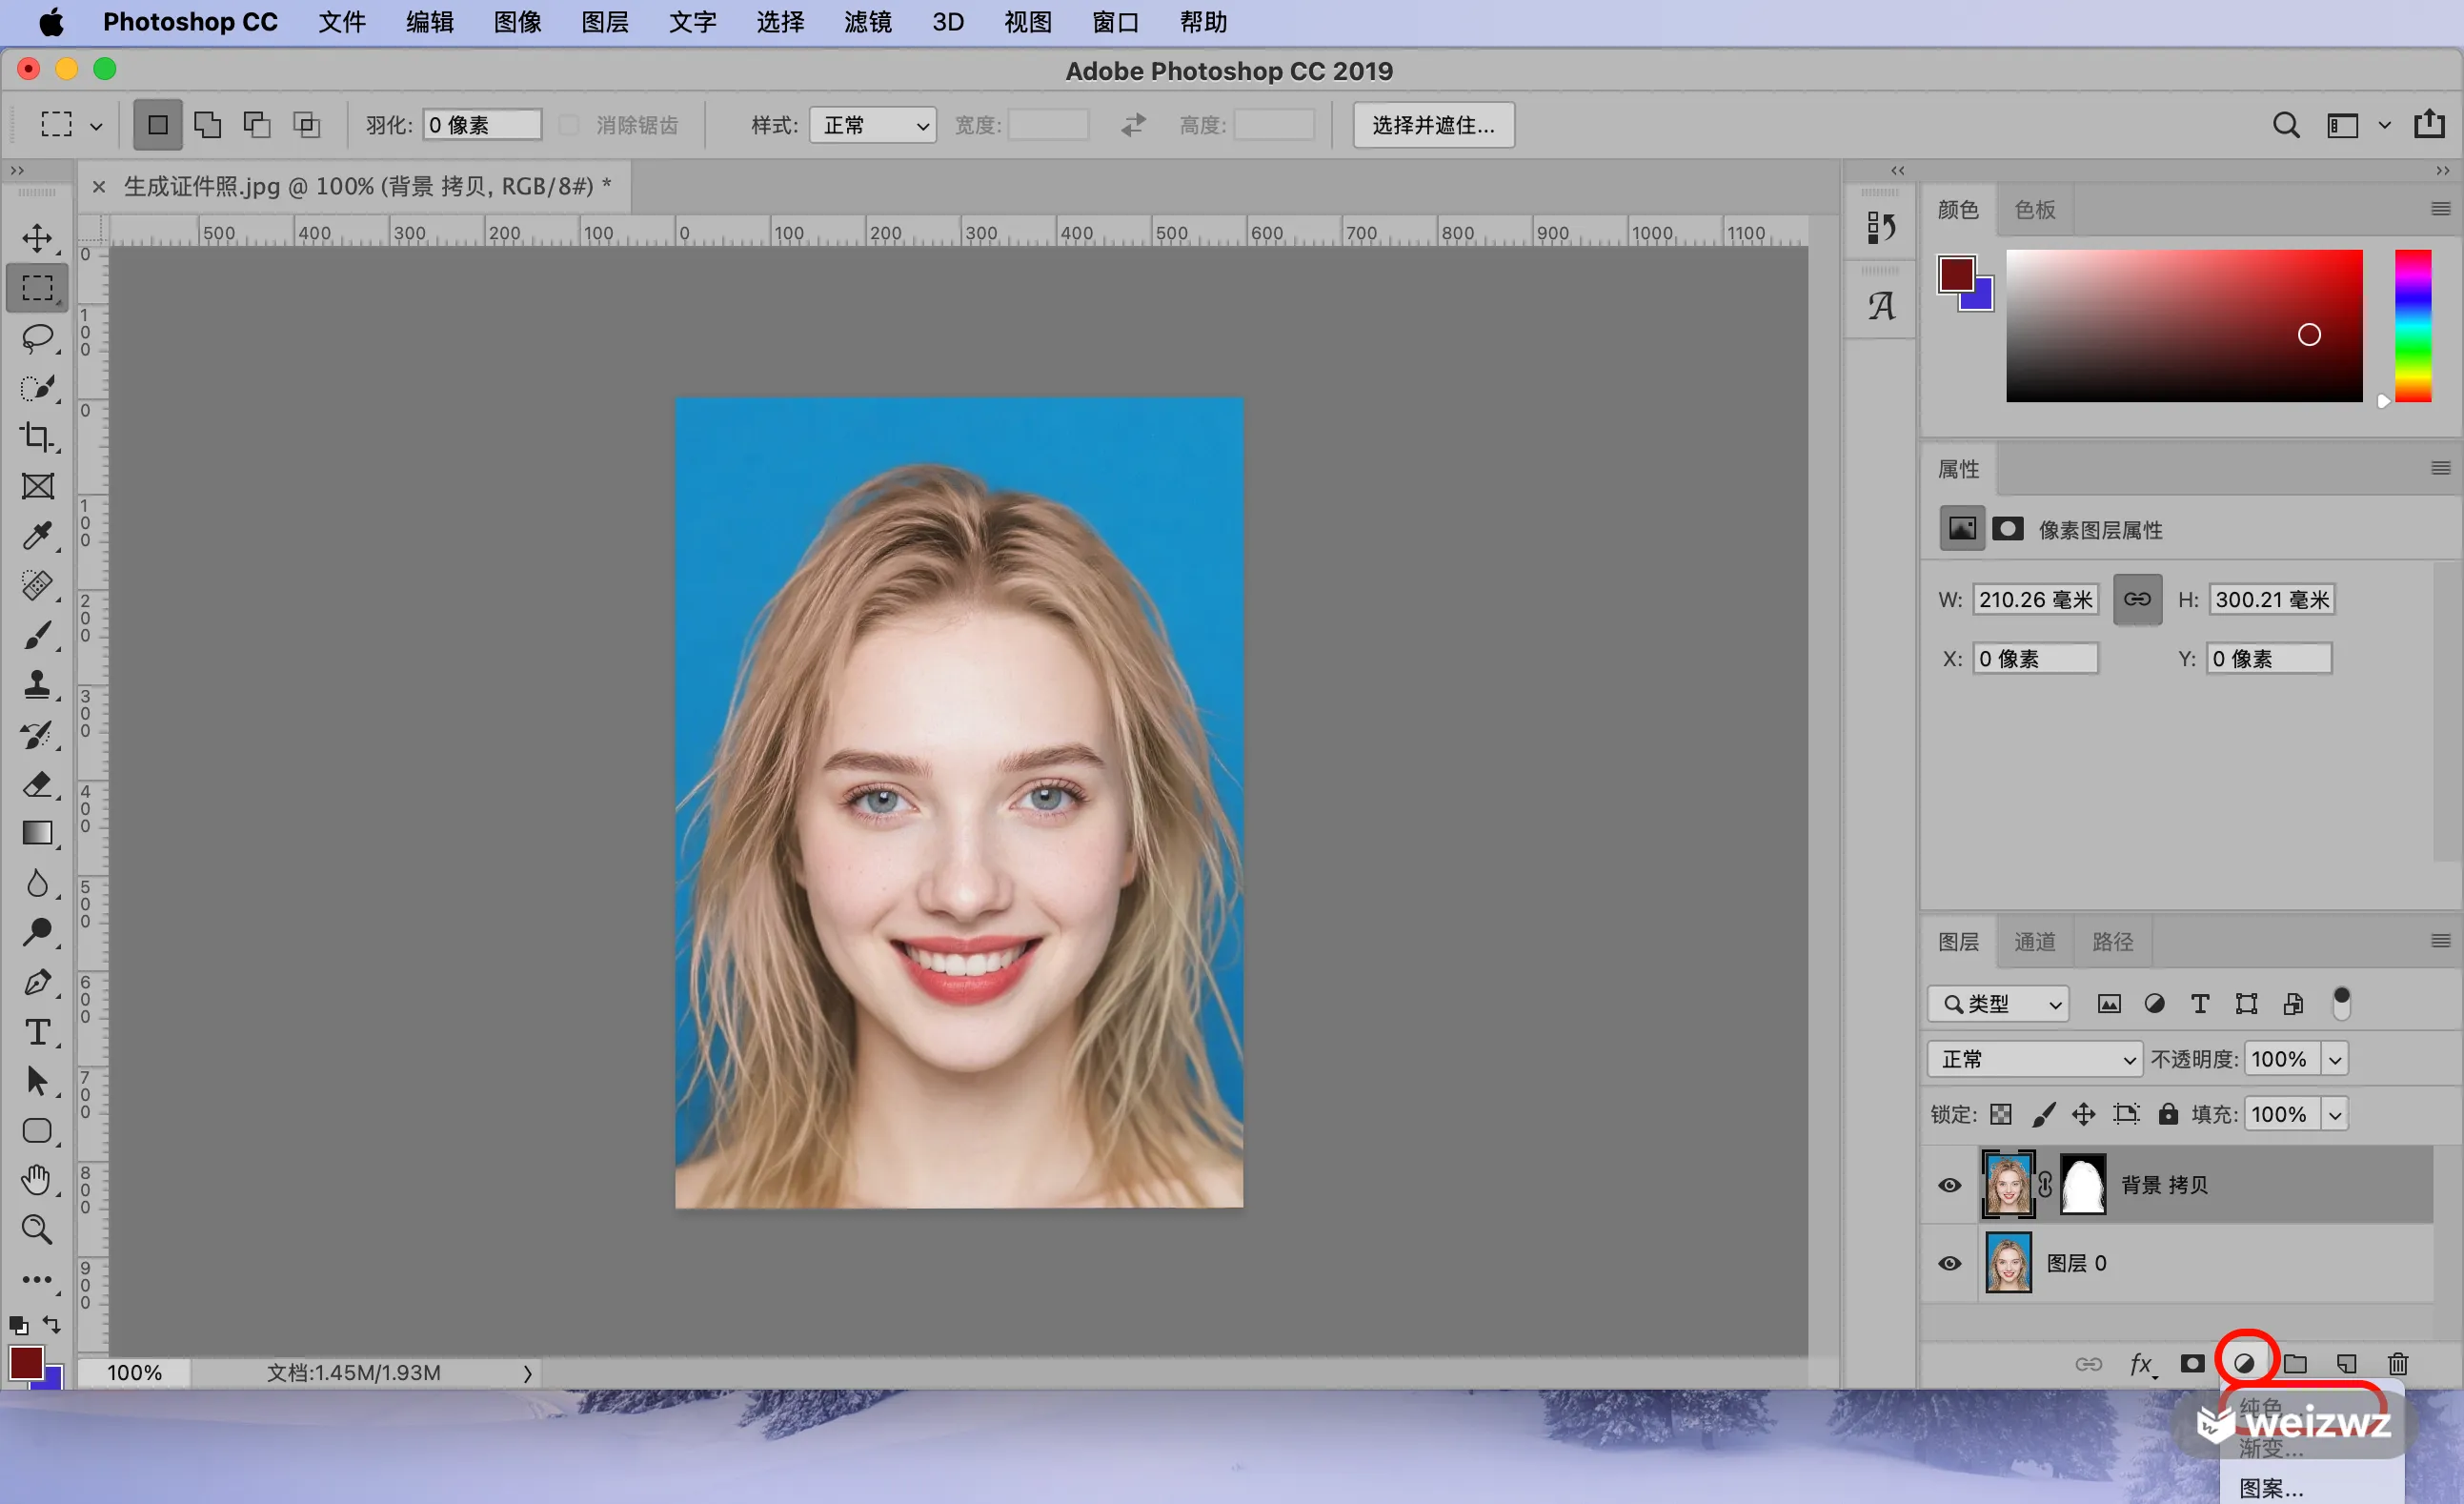2464x1504 pixels.
Task: Select the Brush tool
Action: tap(37, 635)
